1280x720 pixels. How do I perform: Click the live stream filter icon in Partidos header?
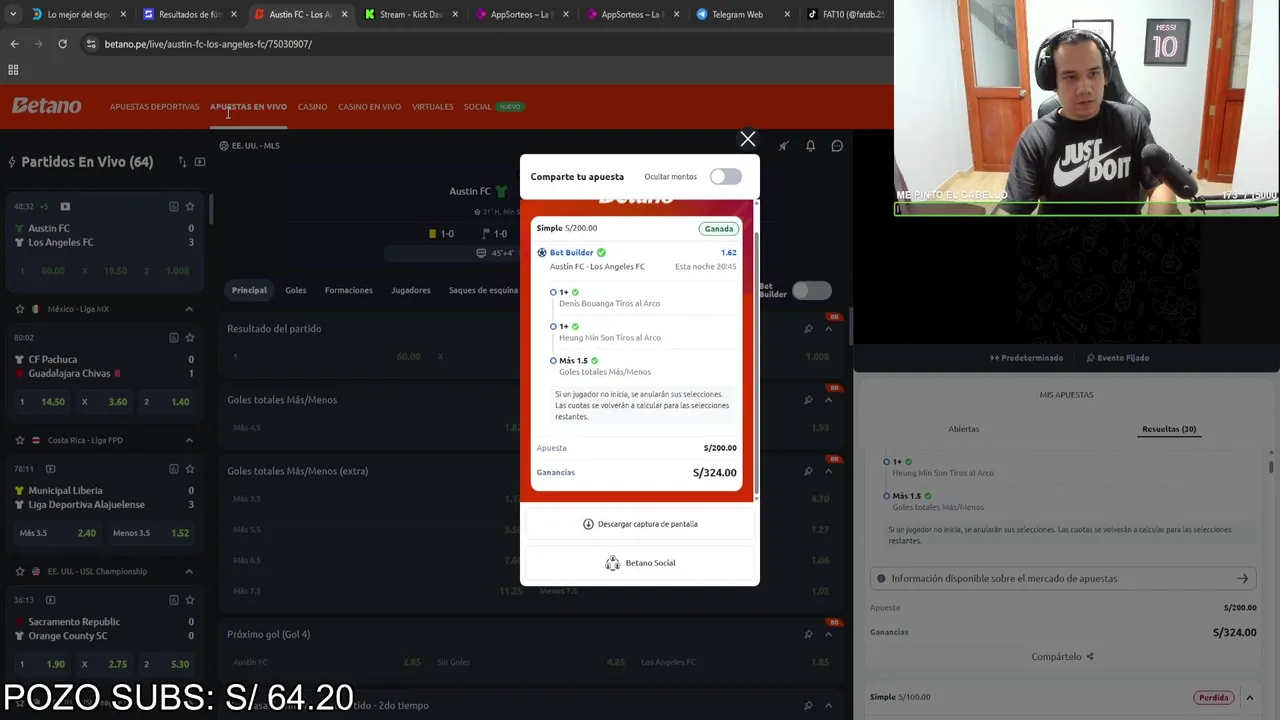[200, 162]
